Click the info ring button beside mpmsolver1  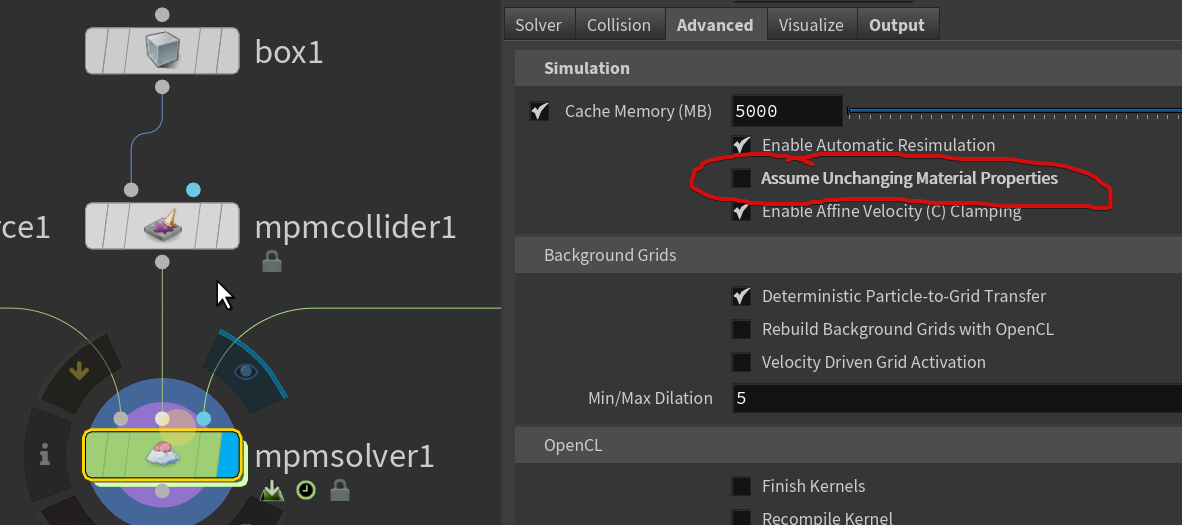click(x=45, y=455)
